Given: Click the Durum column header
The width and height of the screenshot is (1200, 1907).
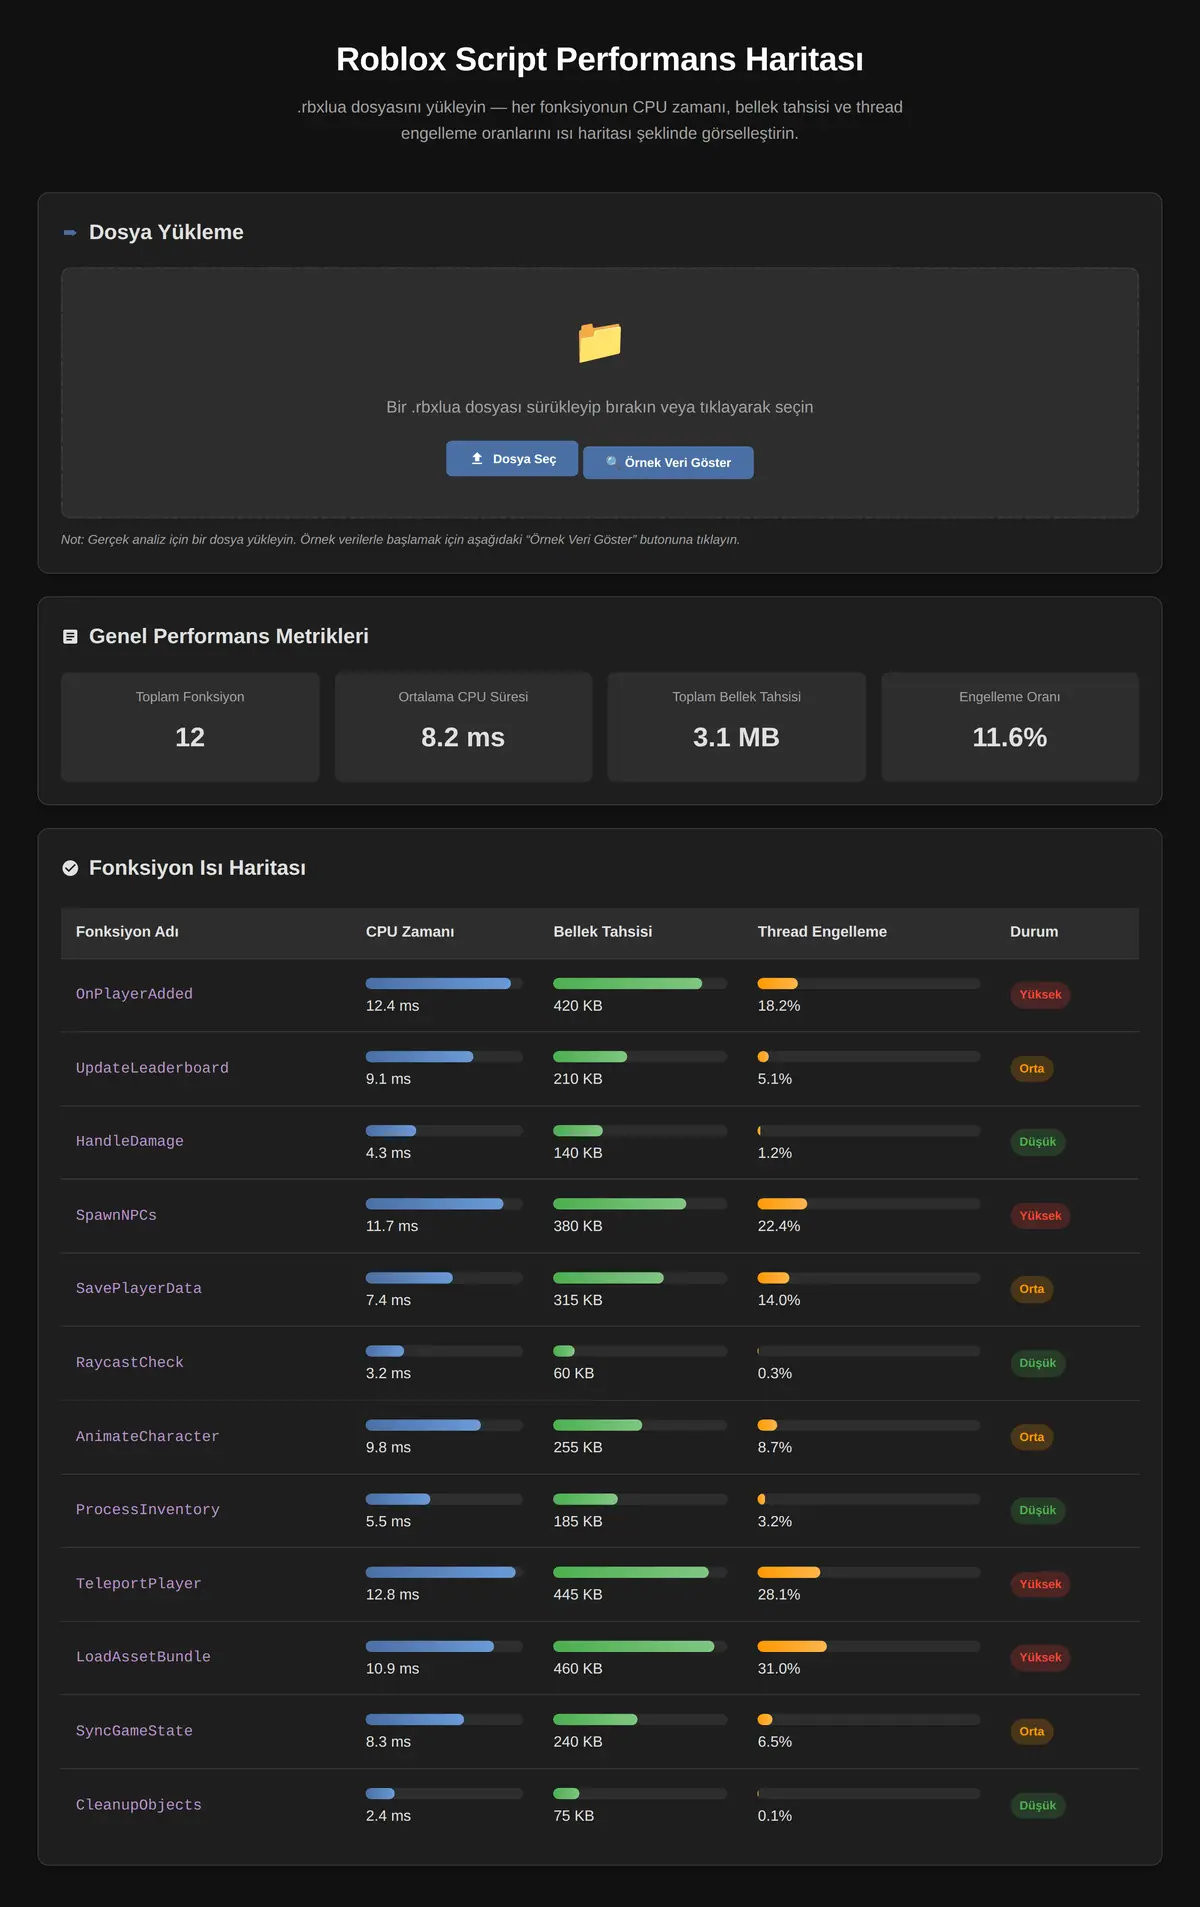Looking at the screenshot, I should tap(1034, 932).
